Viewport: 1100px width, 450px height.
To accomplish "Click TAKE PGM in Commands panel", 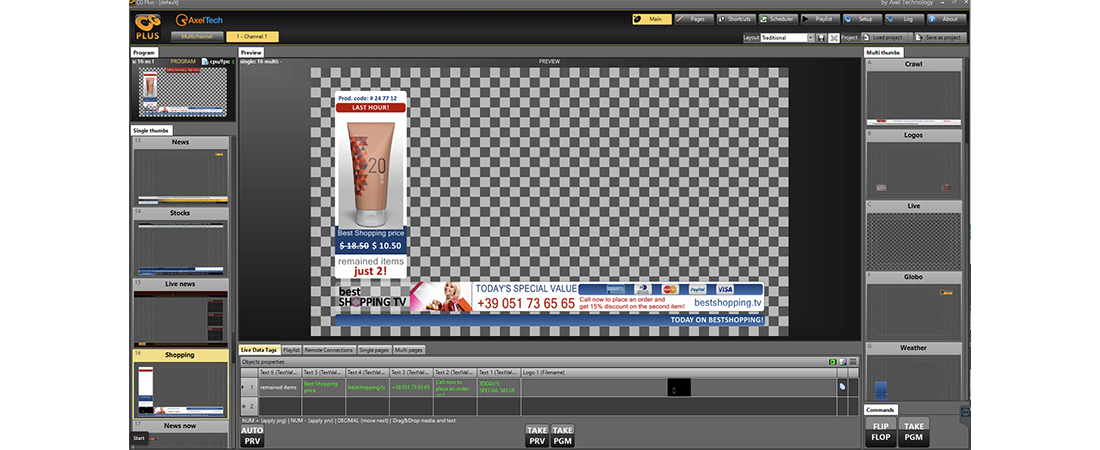I will point(913,432).
